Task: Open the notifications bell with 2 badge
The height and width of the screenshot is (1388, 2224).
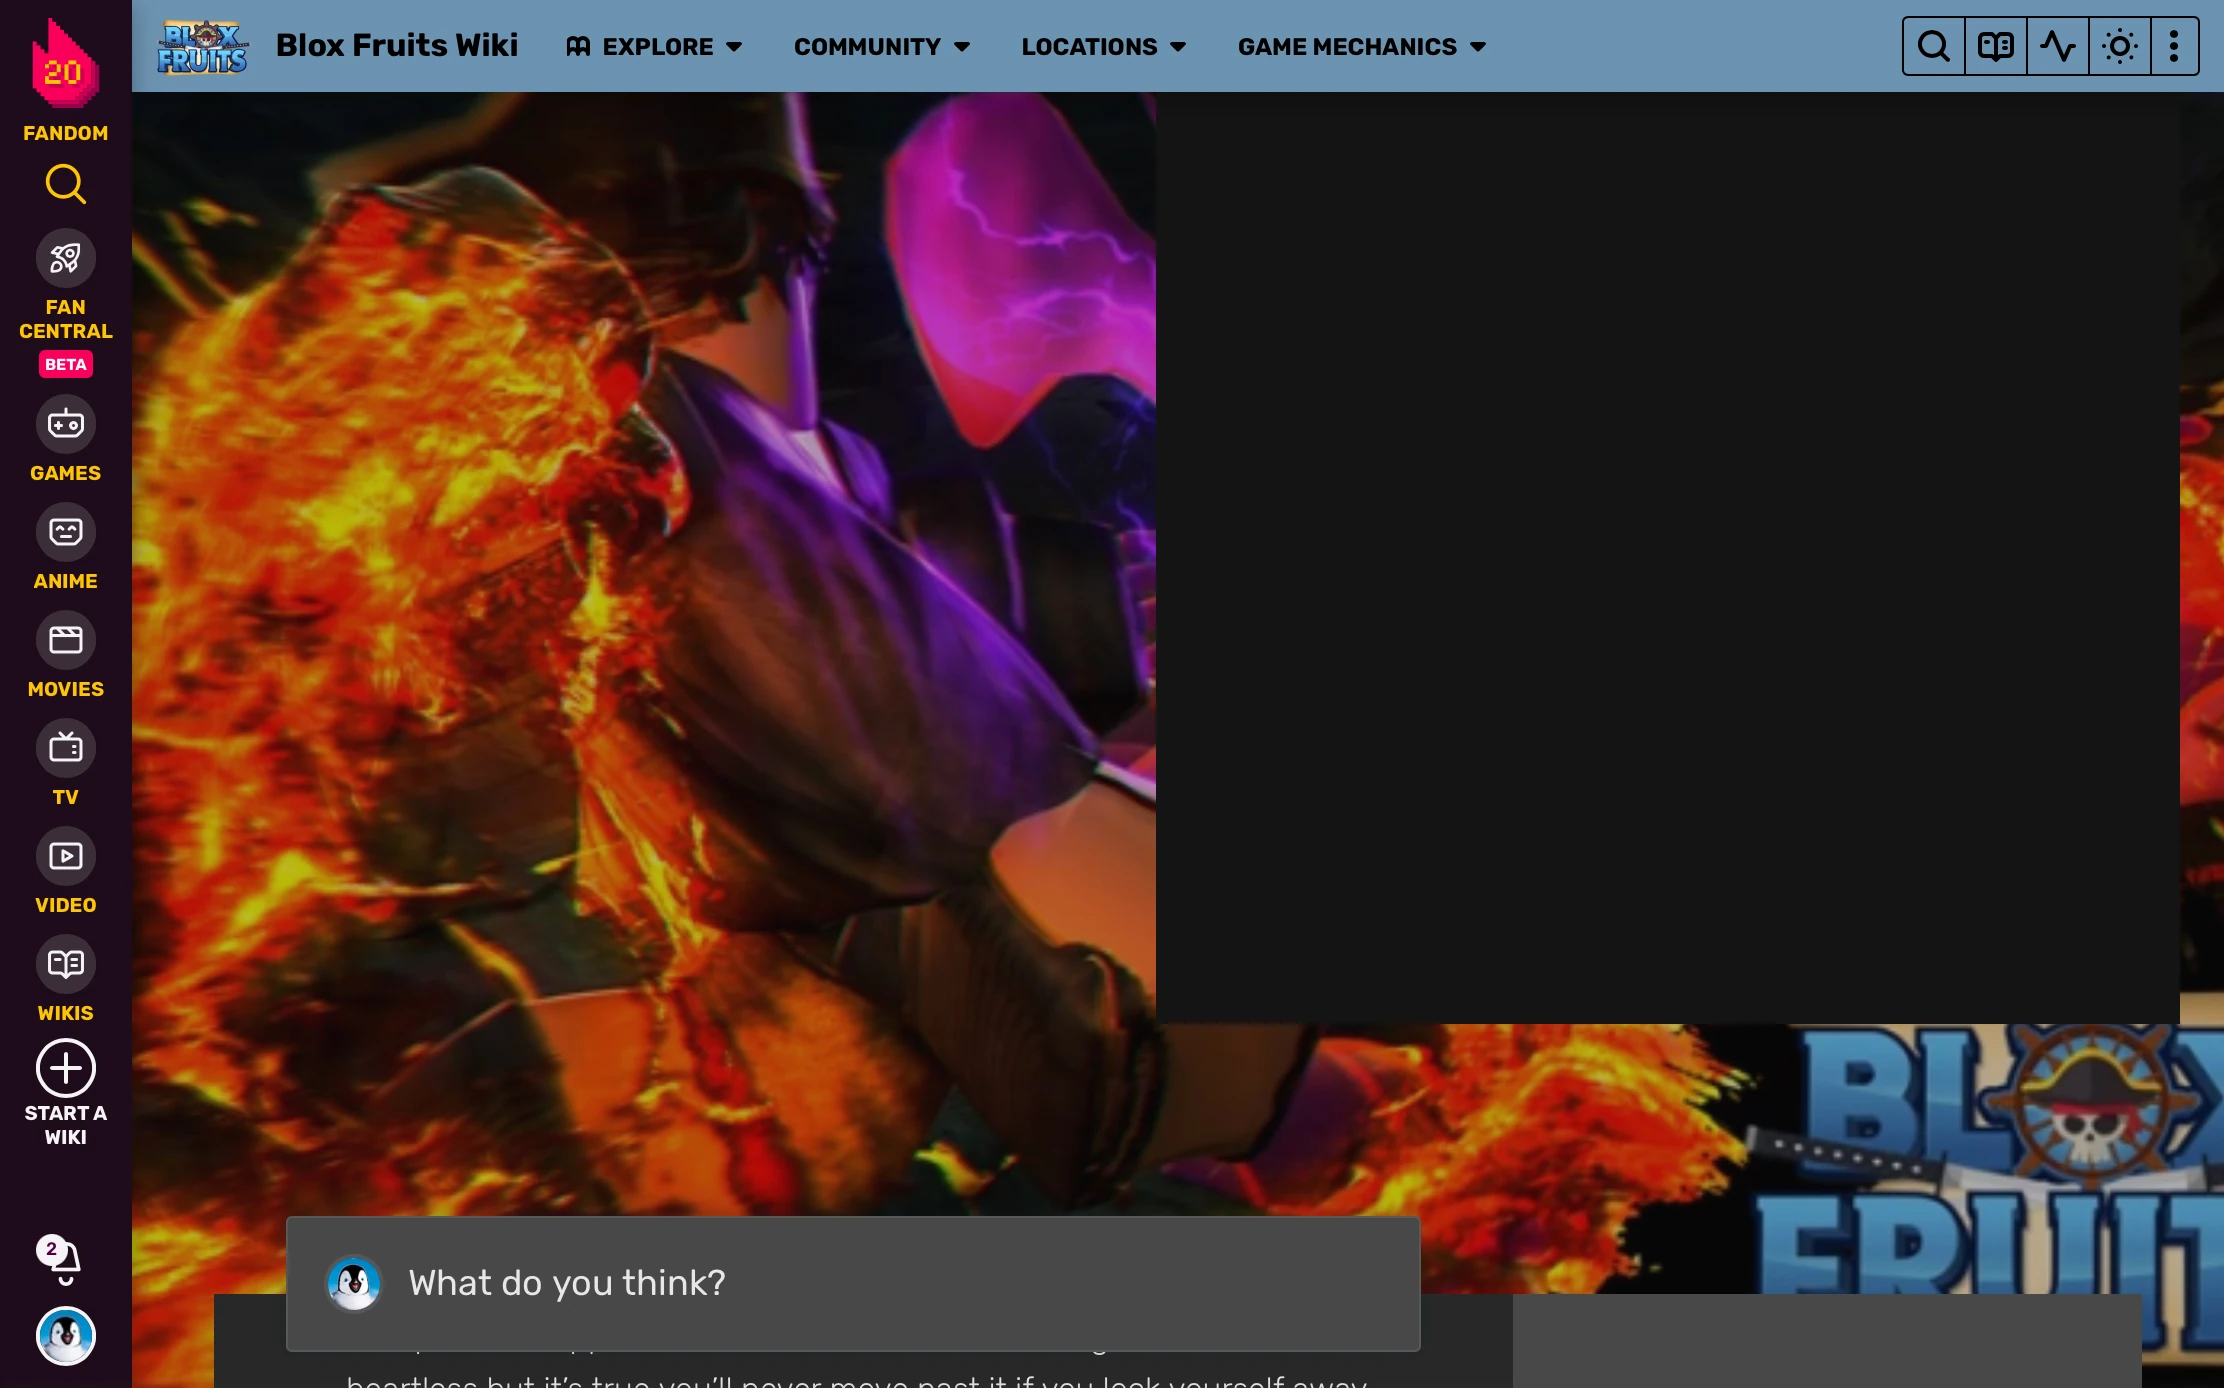Action: (x=65, y=1260)
